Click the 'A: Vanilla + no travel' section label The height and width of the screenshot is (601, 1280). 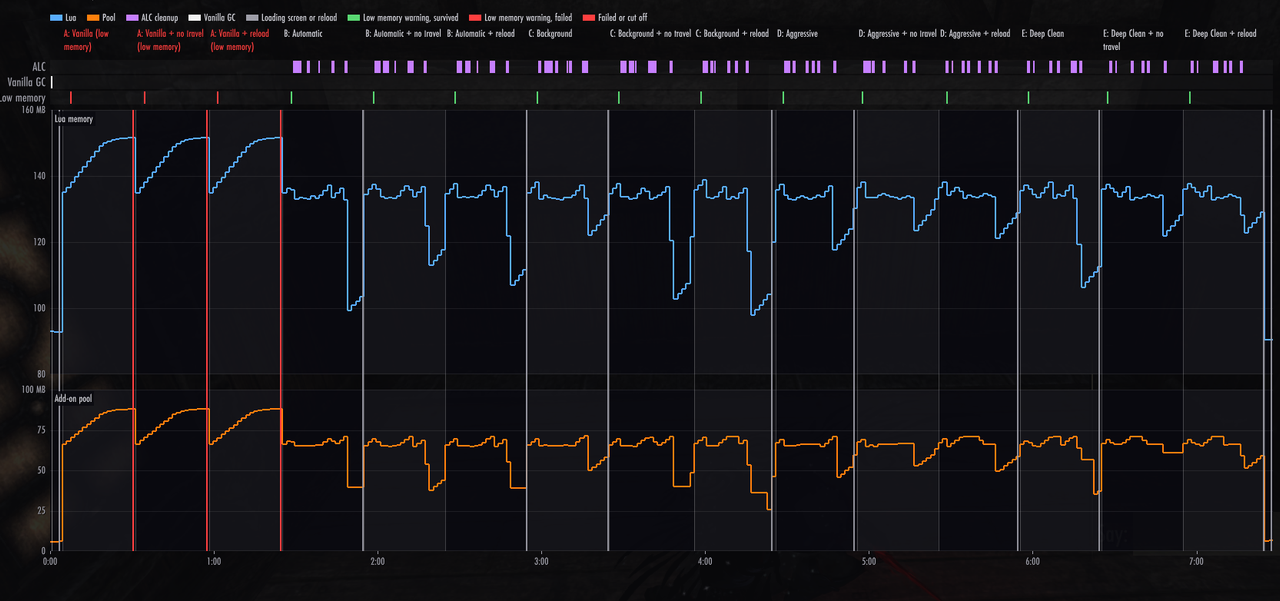pos(170,40)
